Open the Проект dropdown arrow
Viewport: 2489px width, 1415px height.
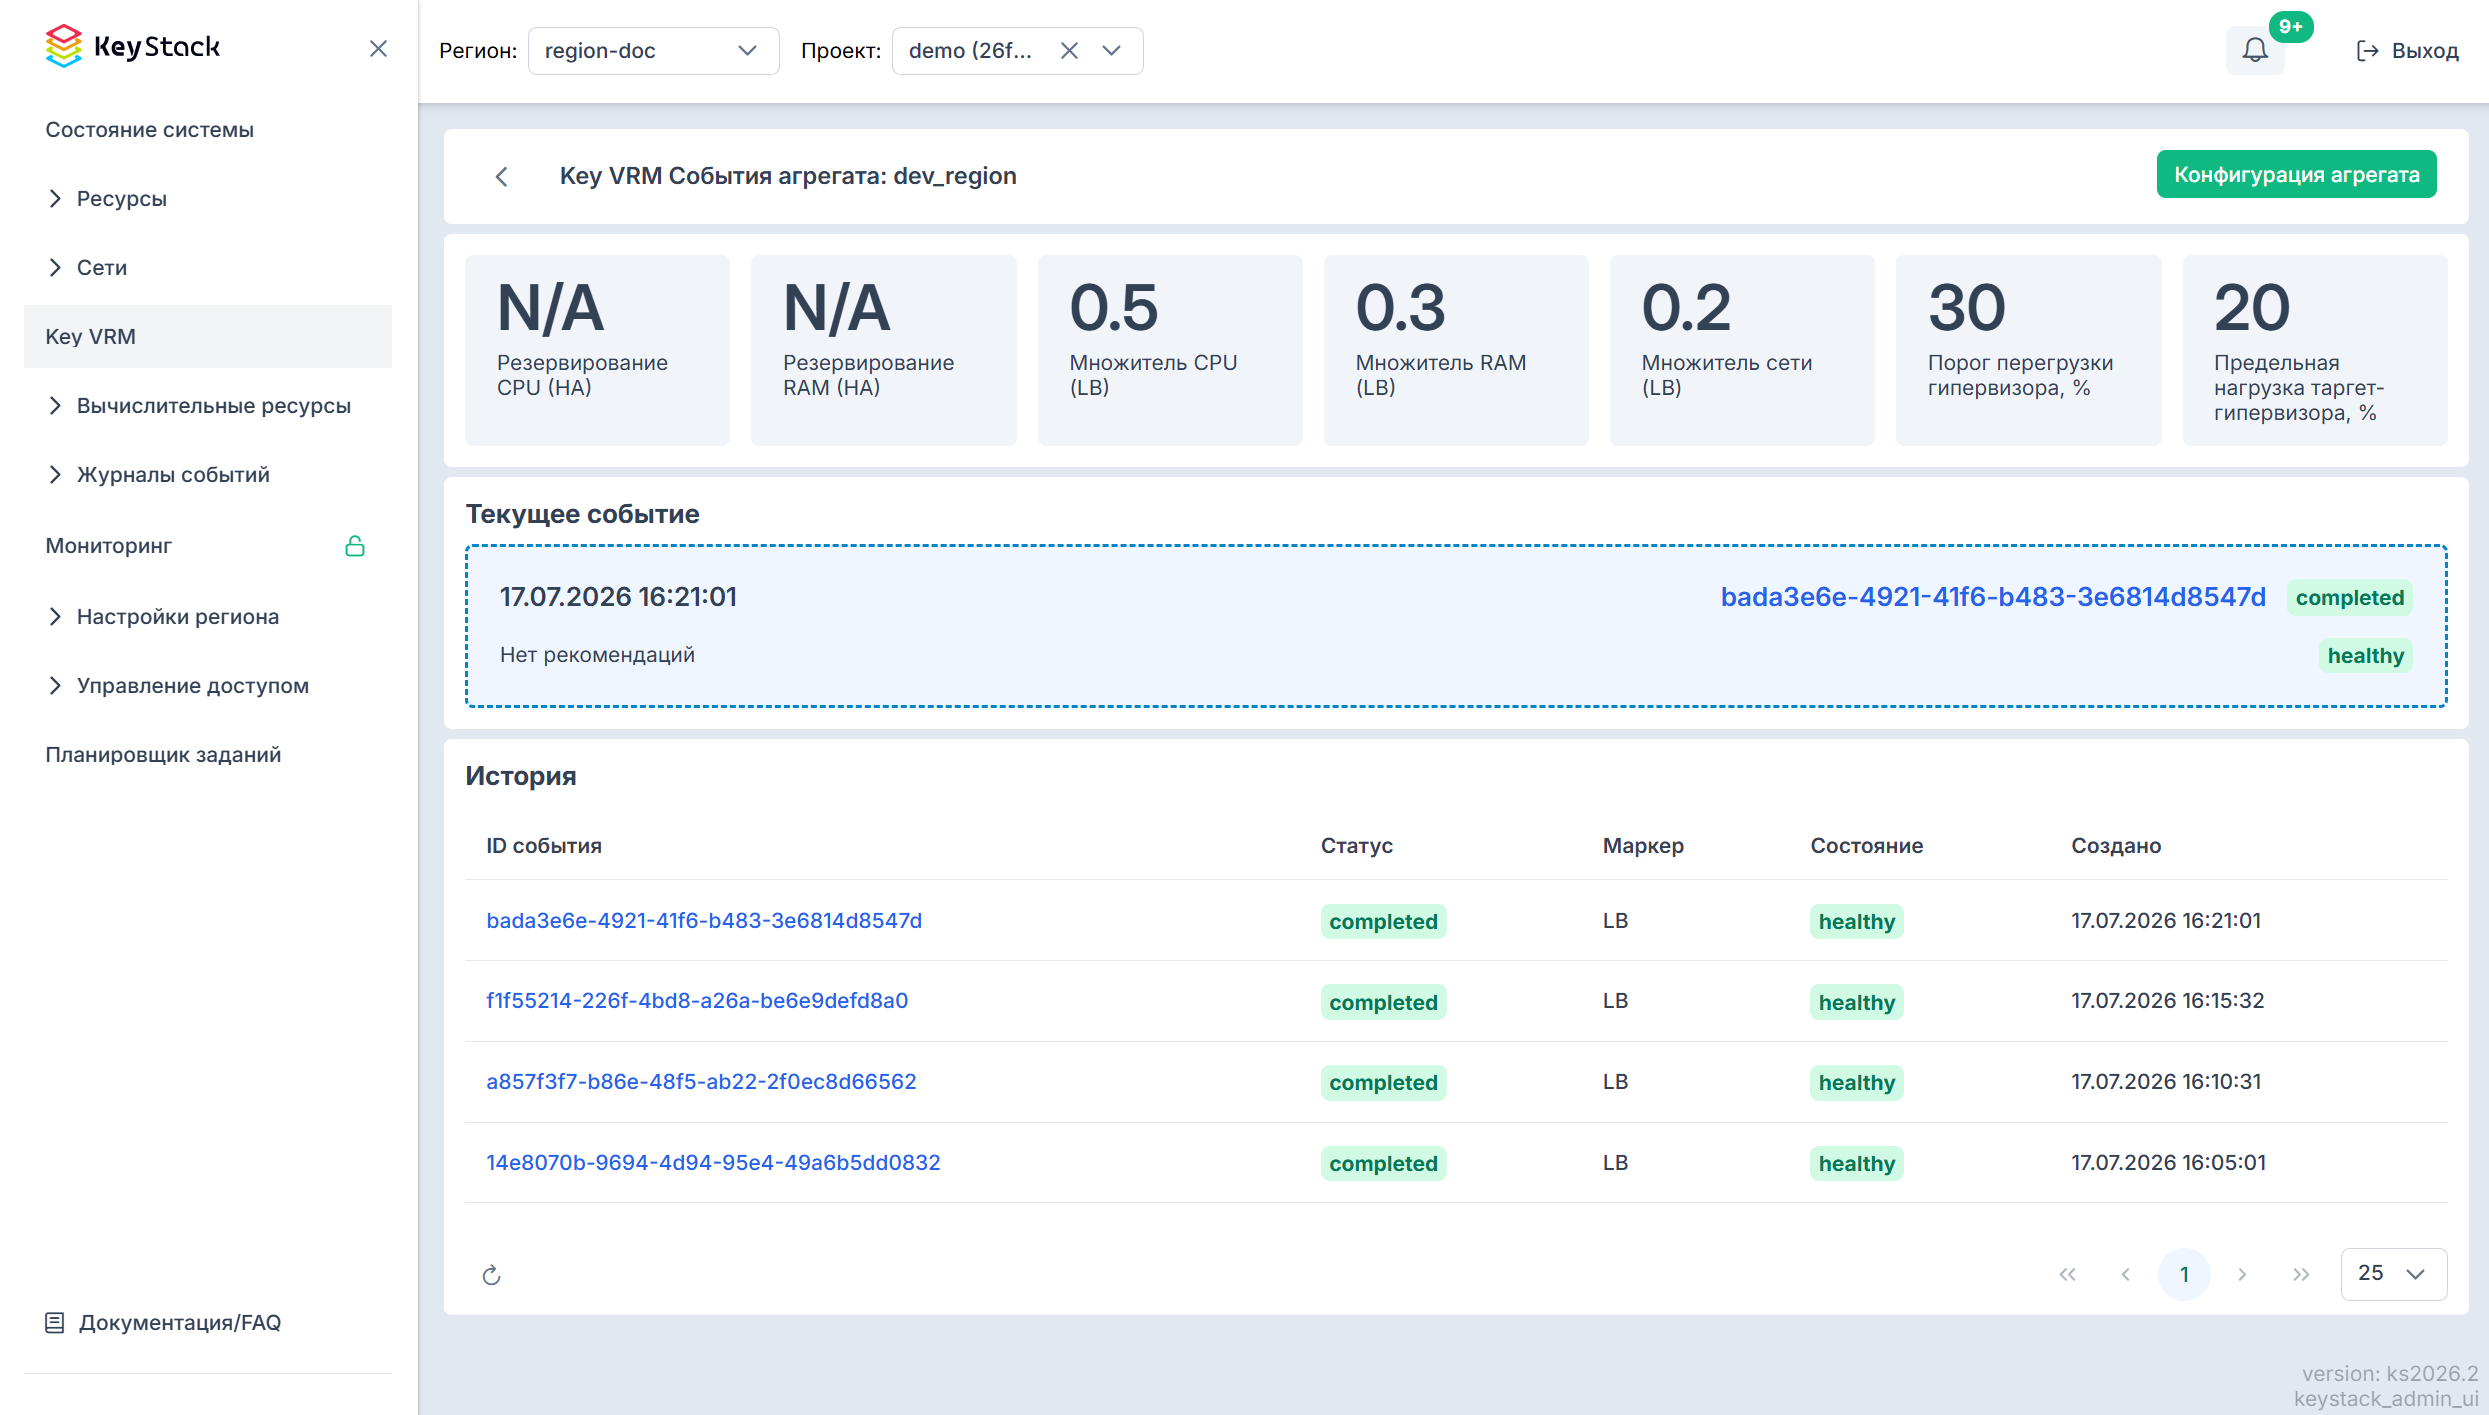pos(1112,51)
